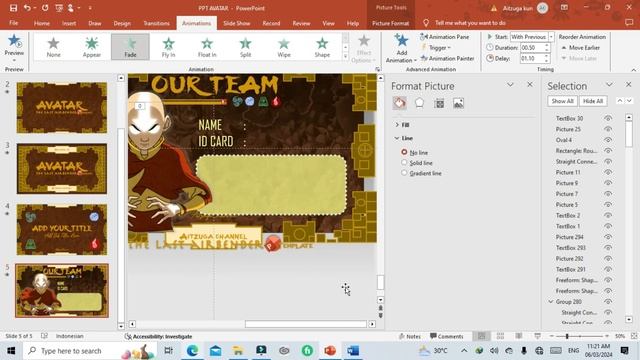
Task: Open the Start timing dropdown
Action: [551, 37]
